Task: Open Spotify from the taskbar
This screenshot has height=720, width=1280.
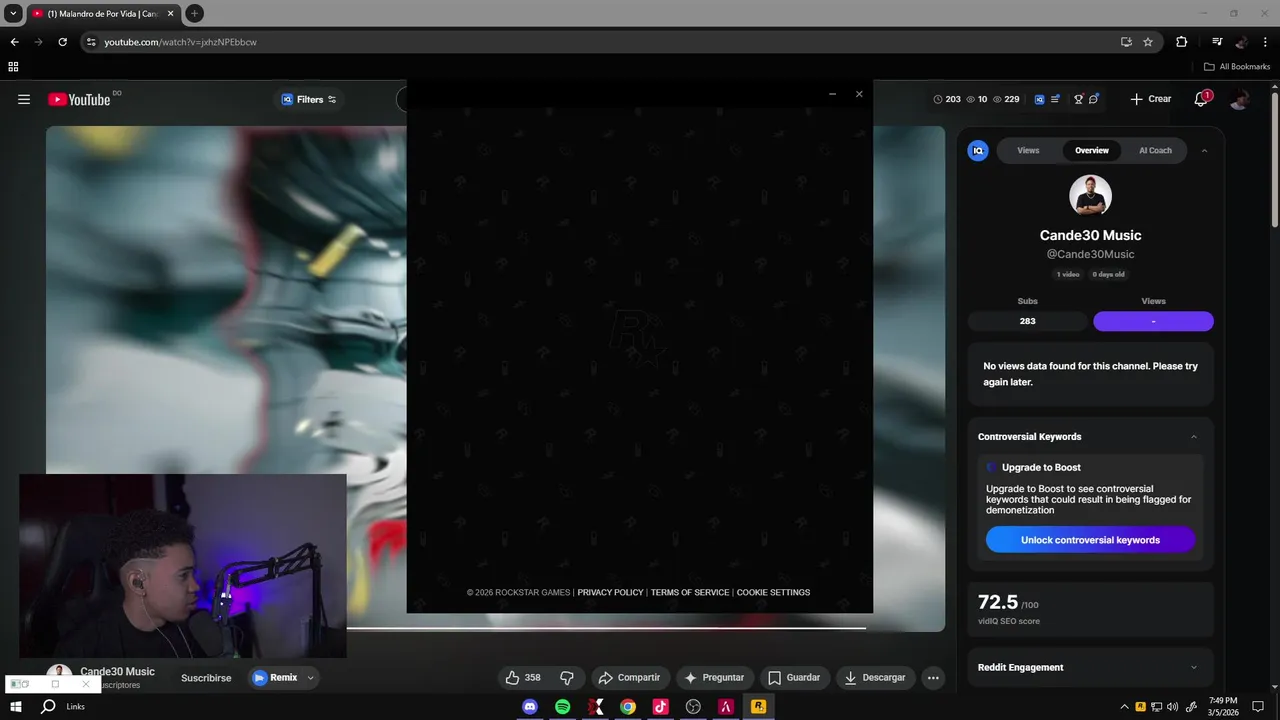Action: pyautogui.click(x=563, y=706)
